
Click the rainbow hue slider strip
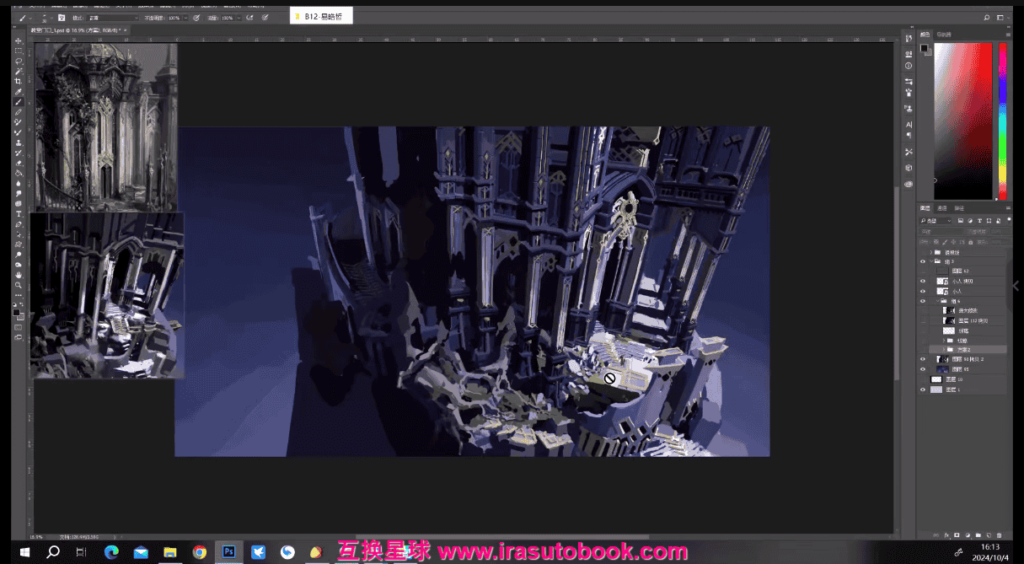coord(1001,120)
